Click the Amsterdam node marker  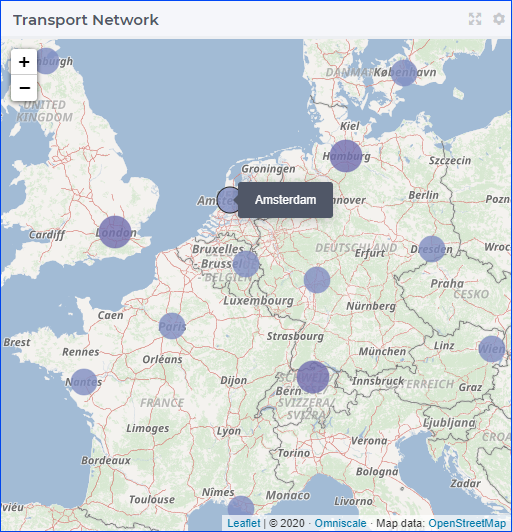[230, 200]
